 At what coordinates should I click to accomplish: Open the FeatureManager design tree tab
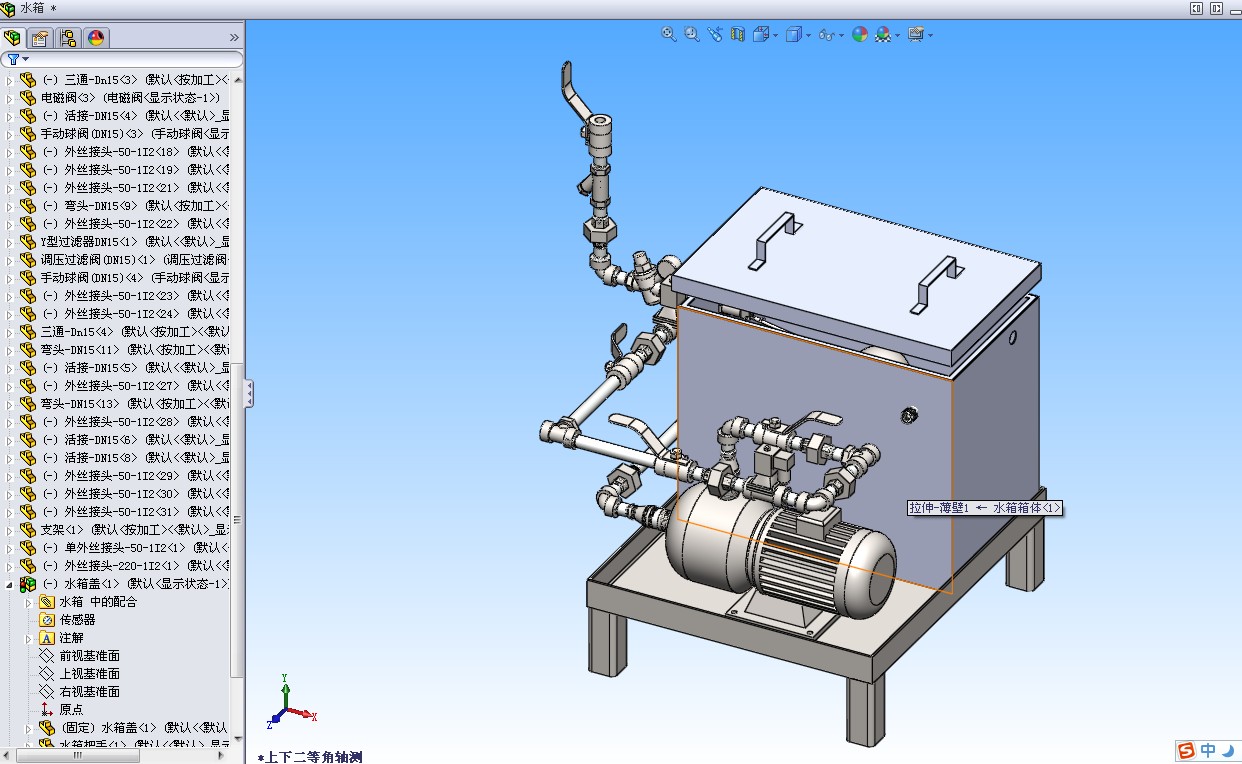pyautogui.click(x=13, y=38)
